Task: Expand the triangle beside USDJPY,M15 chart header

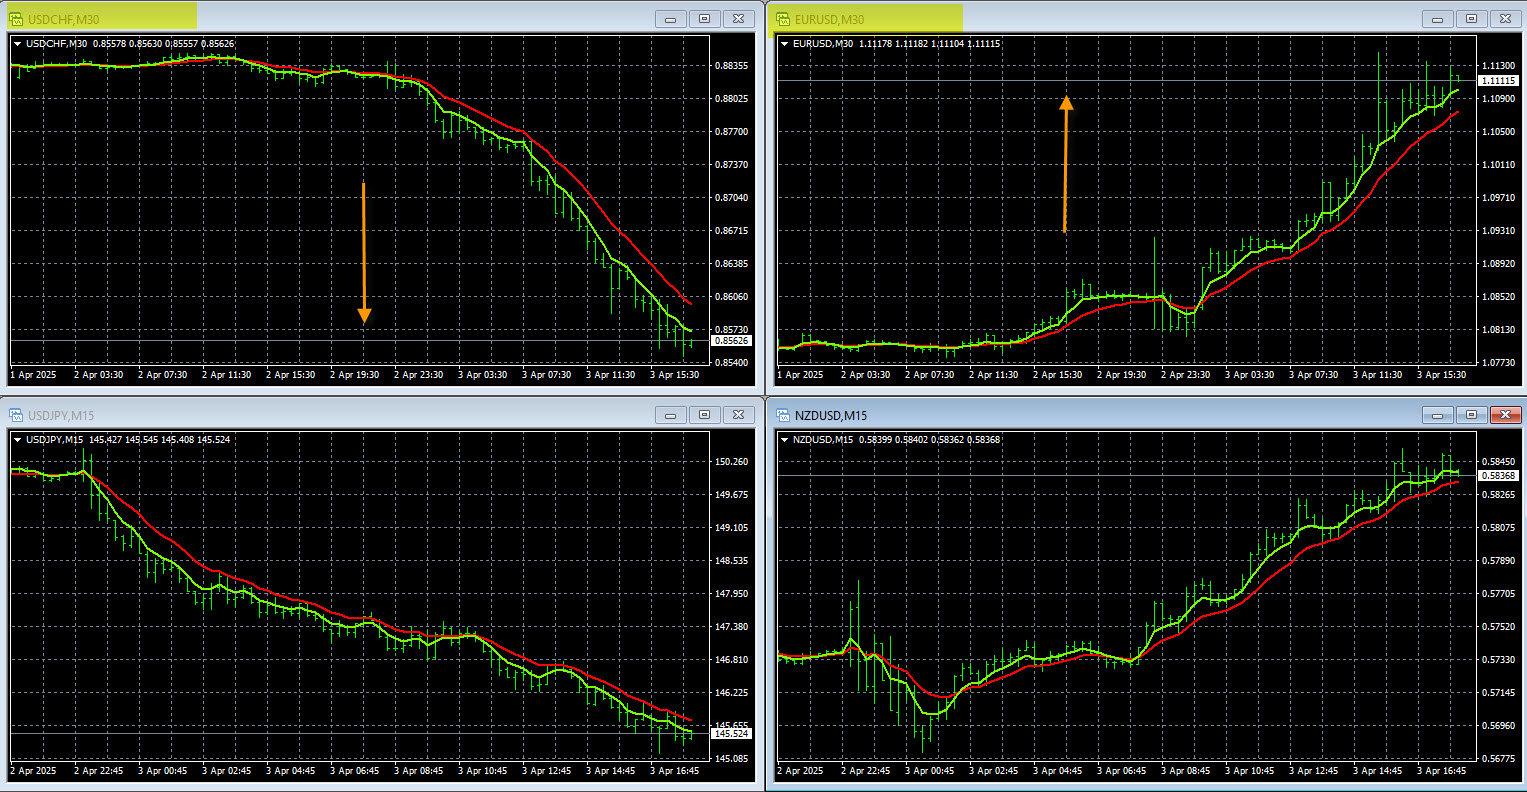Action: tap(18, 439)
